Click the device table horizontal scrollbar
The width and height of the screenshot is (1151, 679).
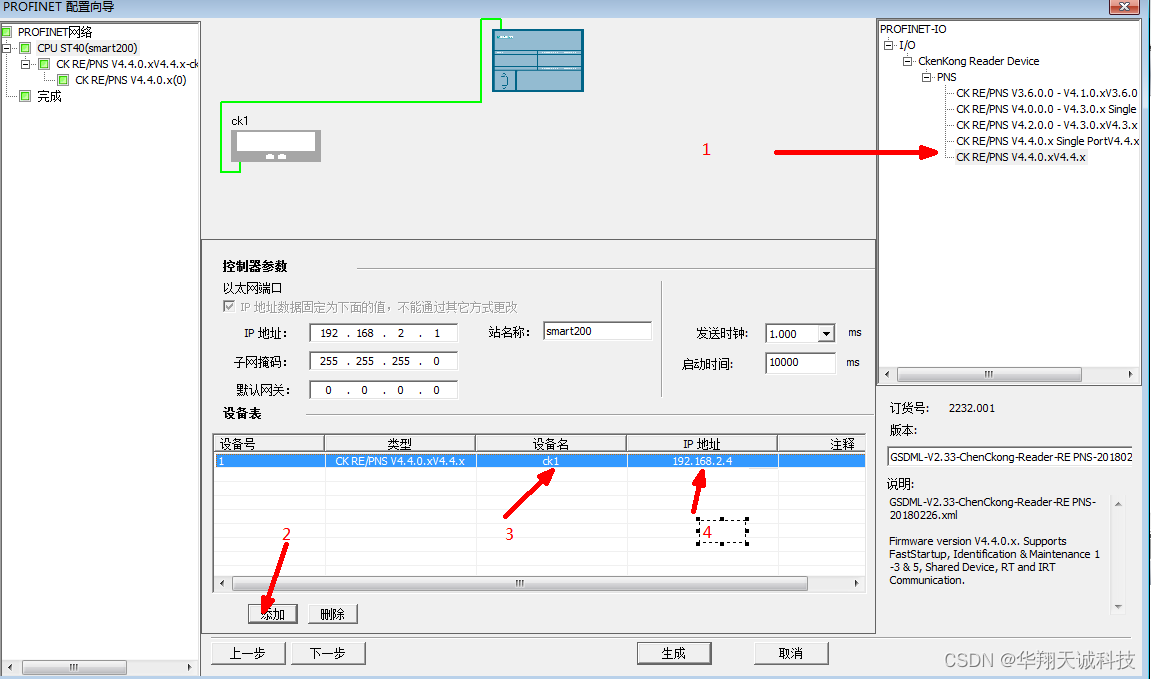click(520, 584)
